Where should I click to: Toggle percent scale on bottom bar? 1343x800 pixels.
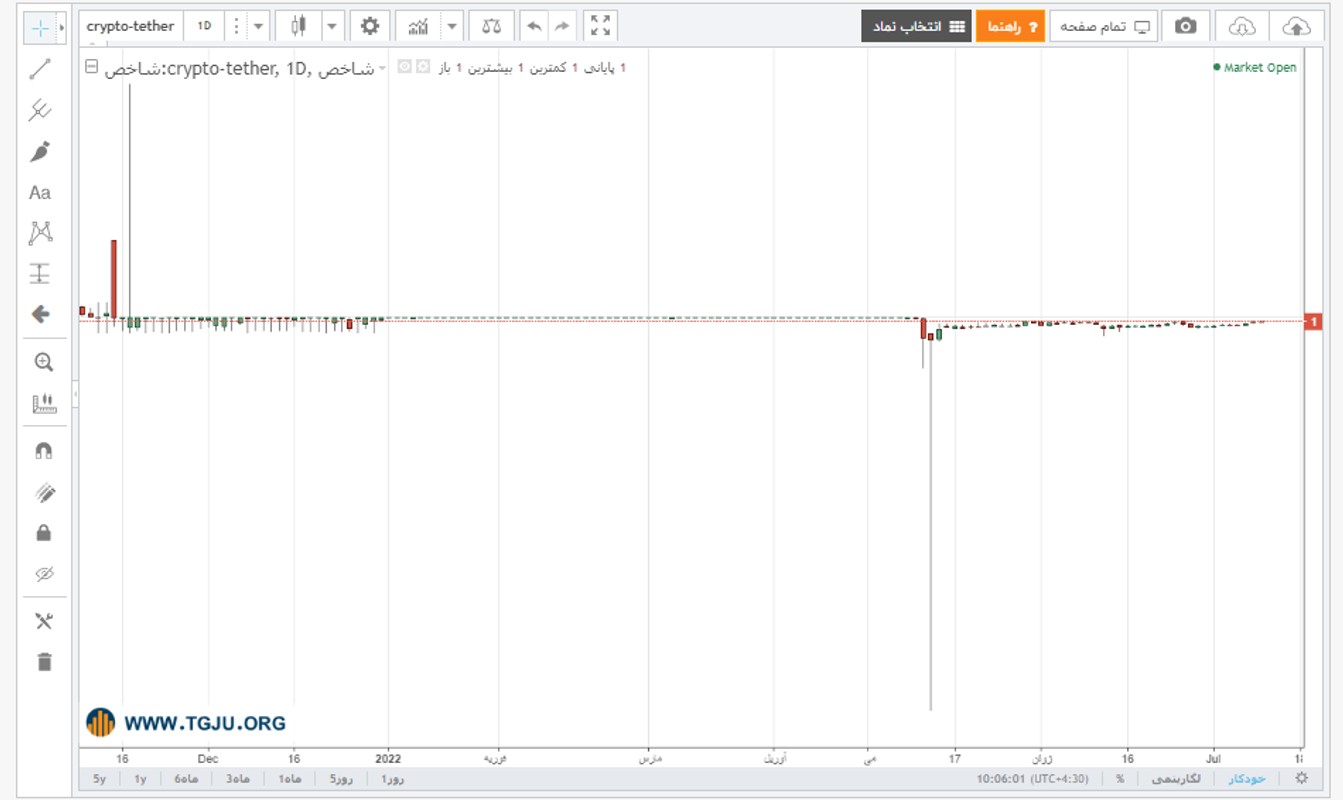1120,778
